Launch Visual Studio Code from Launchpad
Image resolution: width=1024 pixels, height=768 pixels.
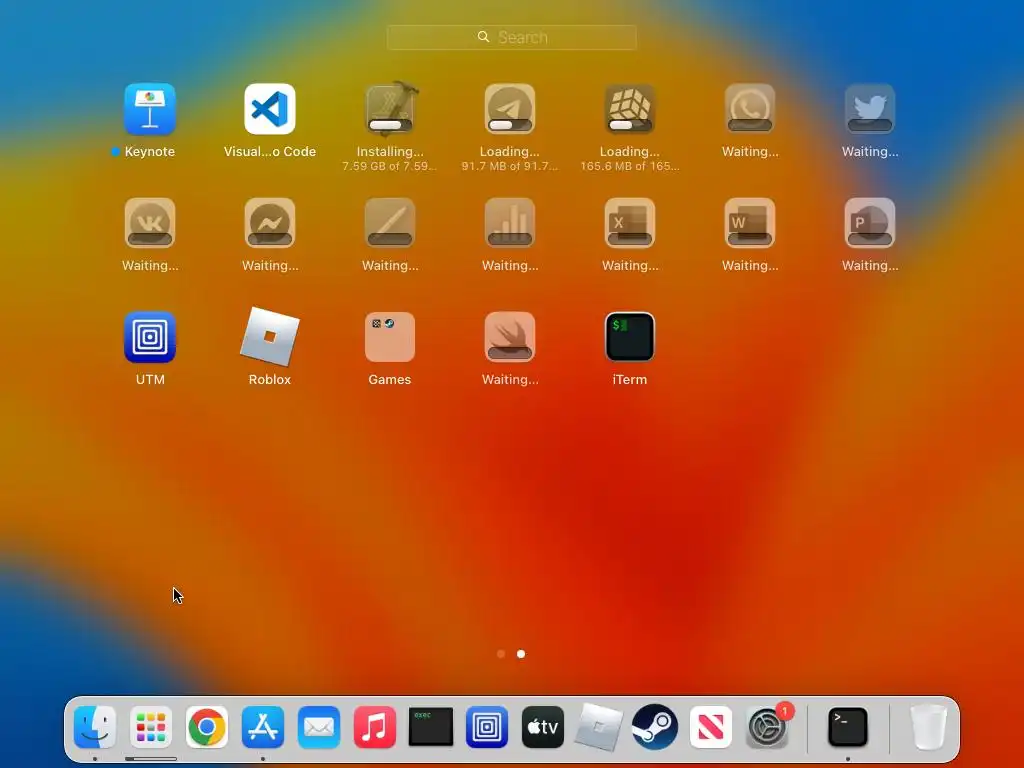[270, 109]
